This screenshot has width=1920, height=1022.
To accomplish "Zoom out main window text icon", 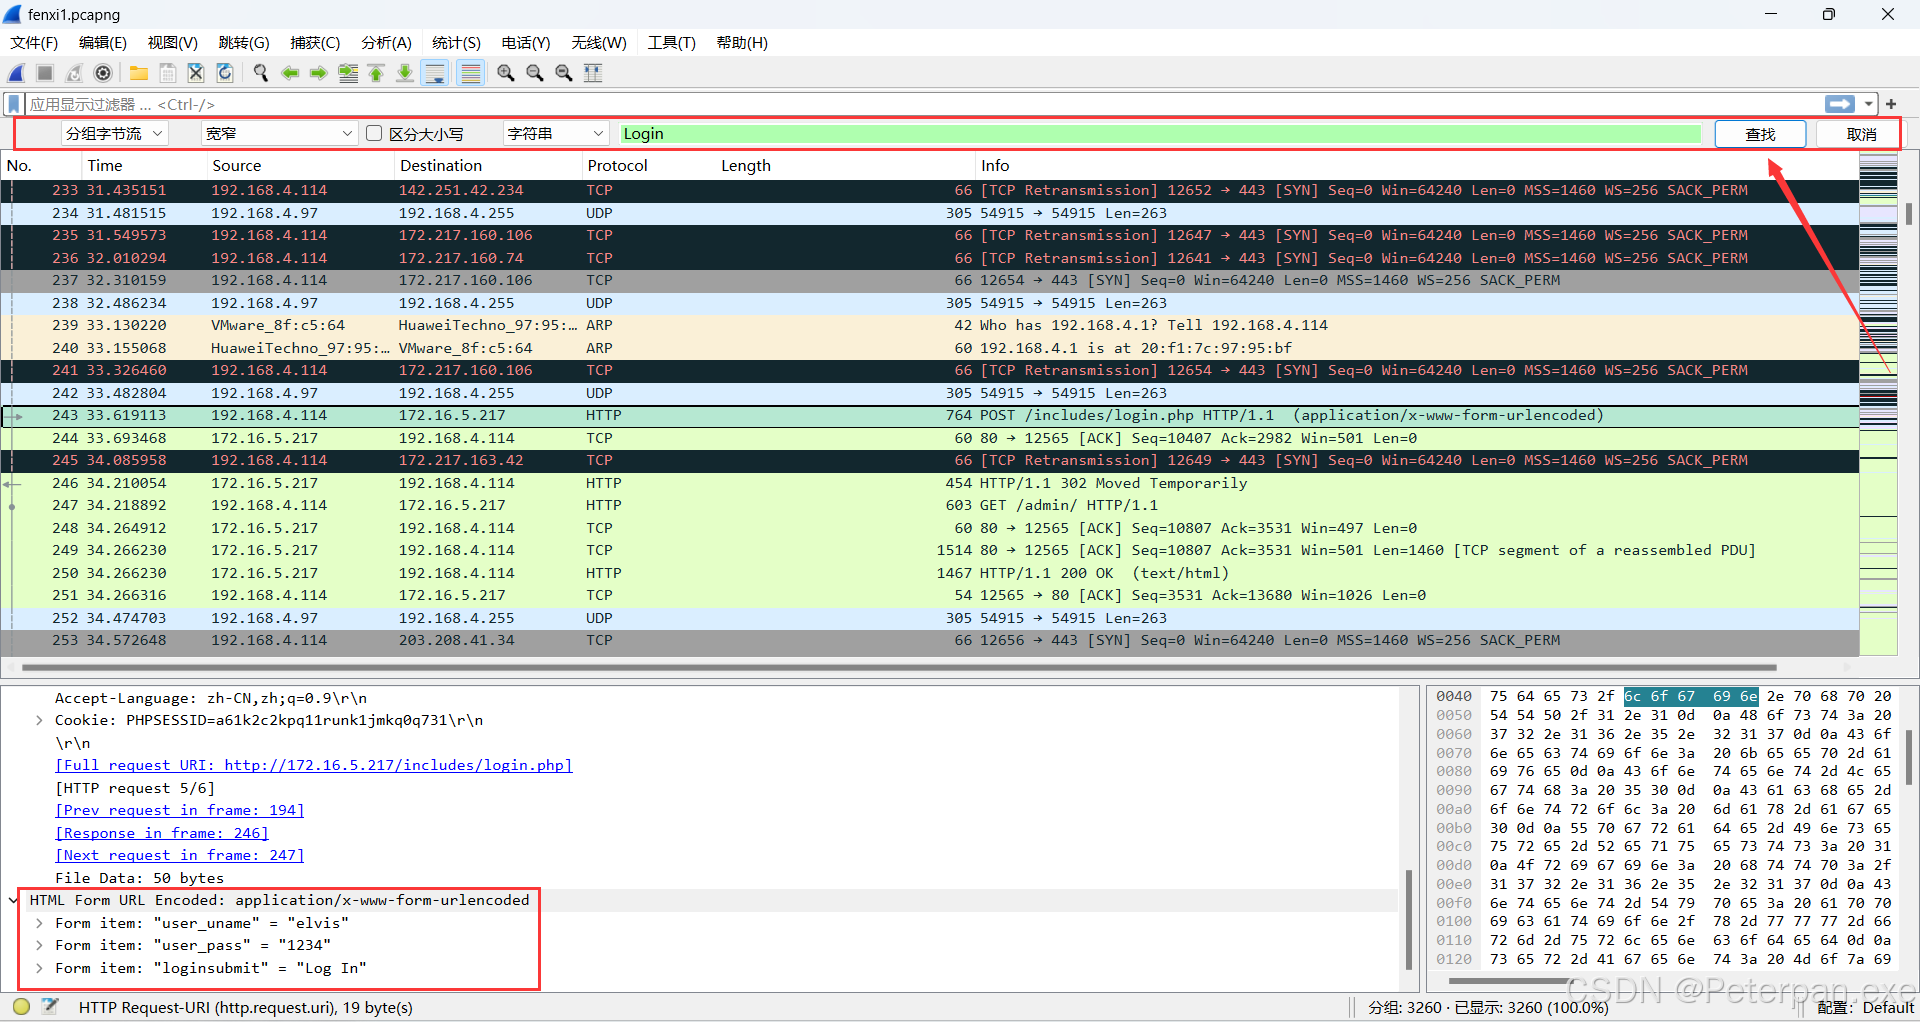I will [x=535, y=73].
